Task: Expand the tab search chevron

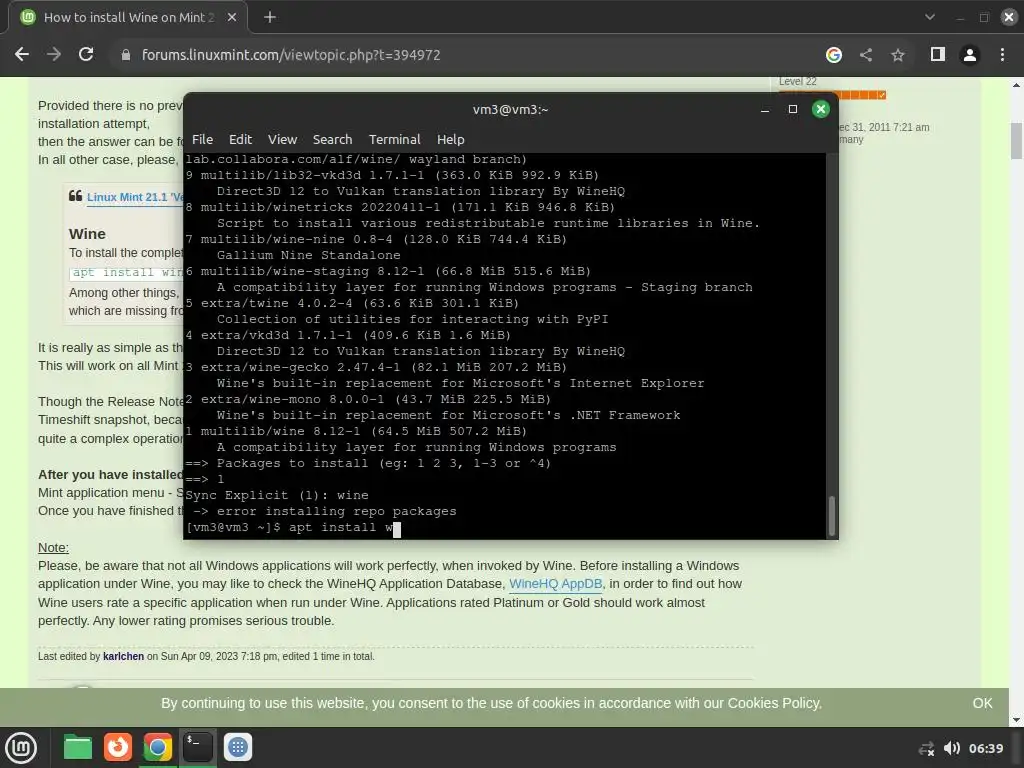Action: (930, 18)
